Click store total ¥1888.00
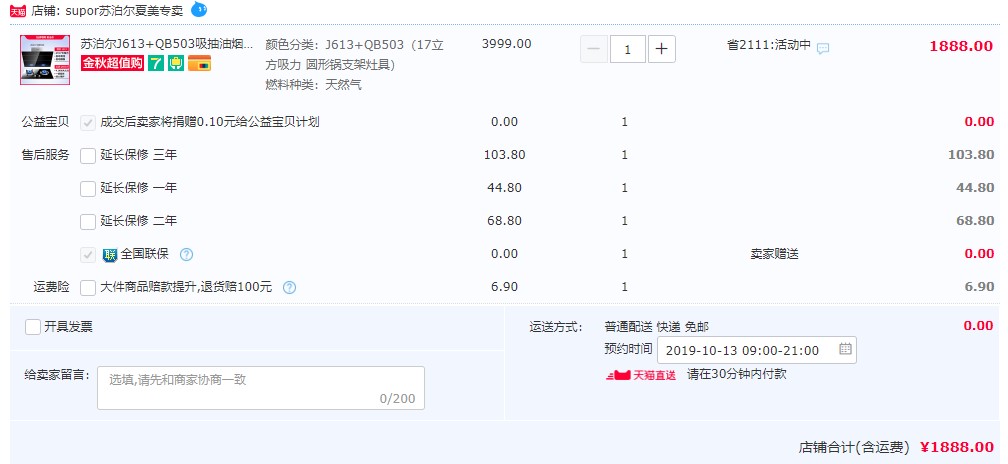1008x464 pixels. point(957,447)
